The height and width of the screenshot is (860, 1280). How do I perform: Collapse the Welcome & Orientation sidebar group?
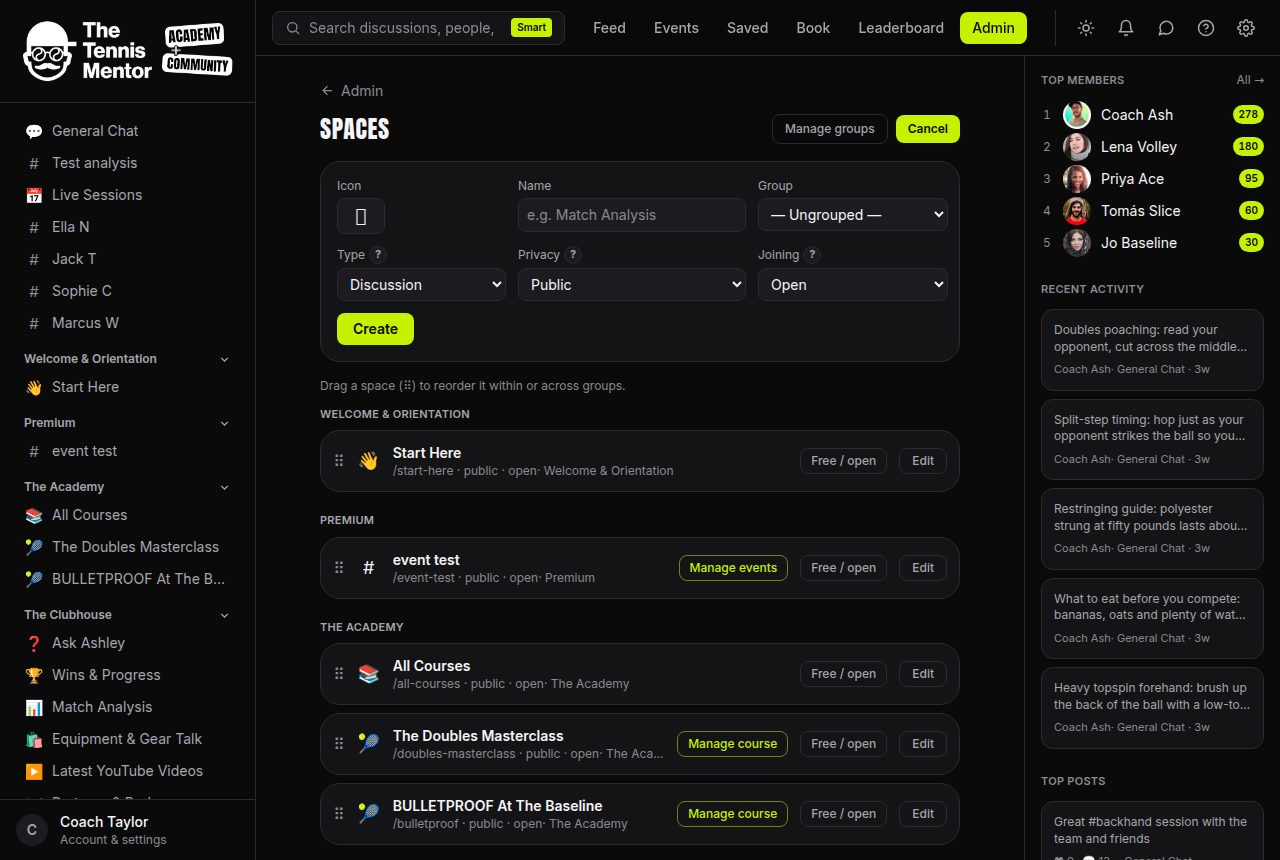[224, 359]
